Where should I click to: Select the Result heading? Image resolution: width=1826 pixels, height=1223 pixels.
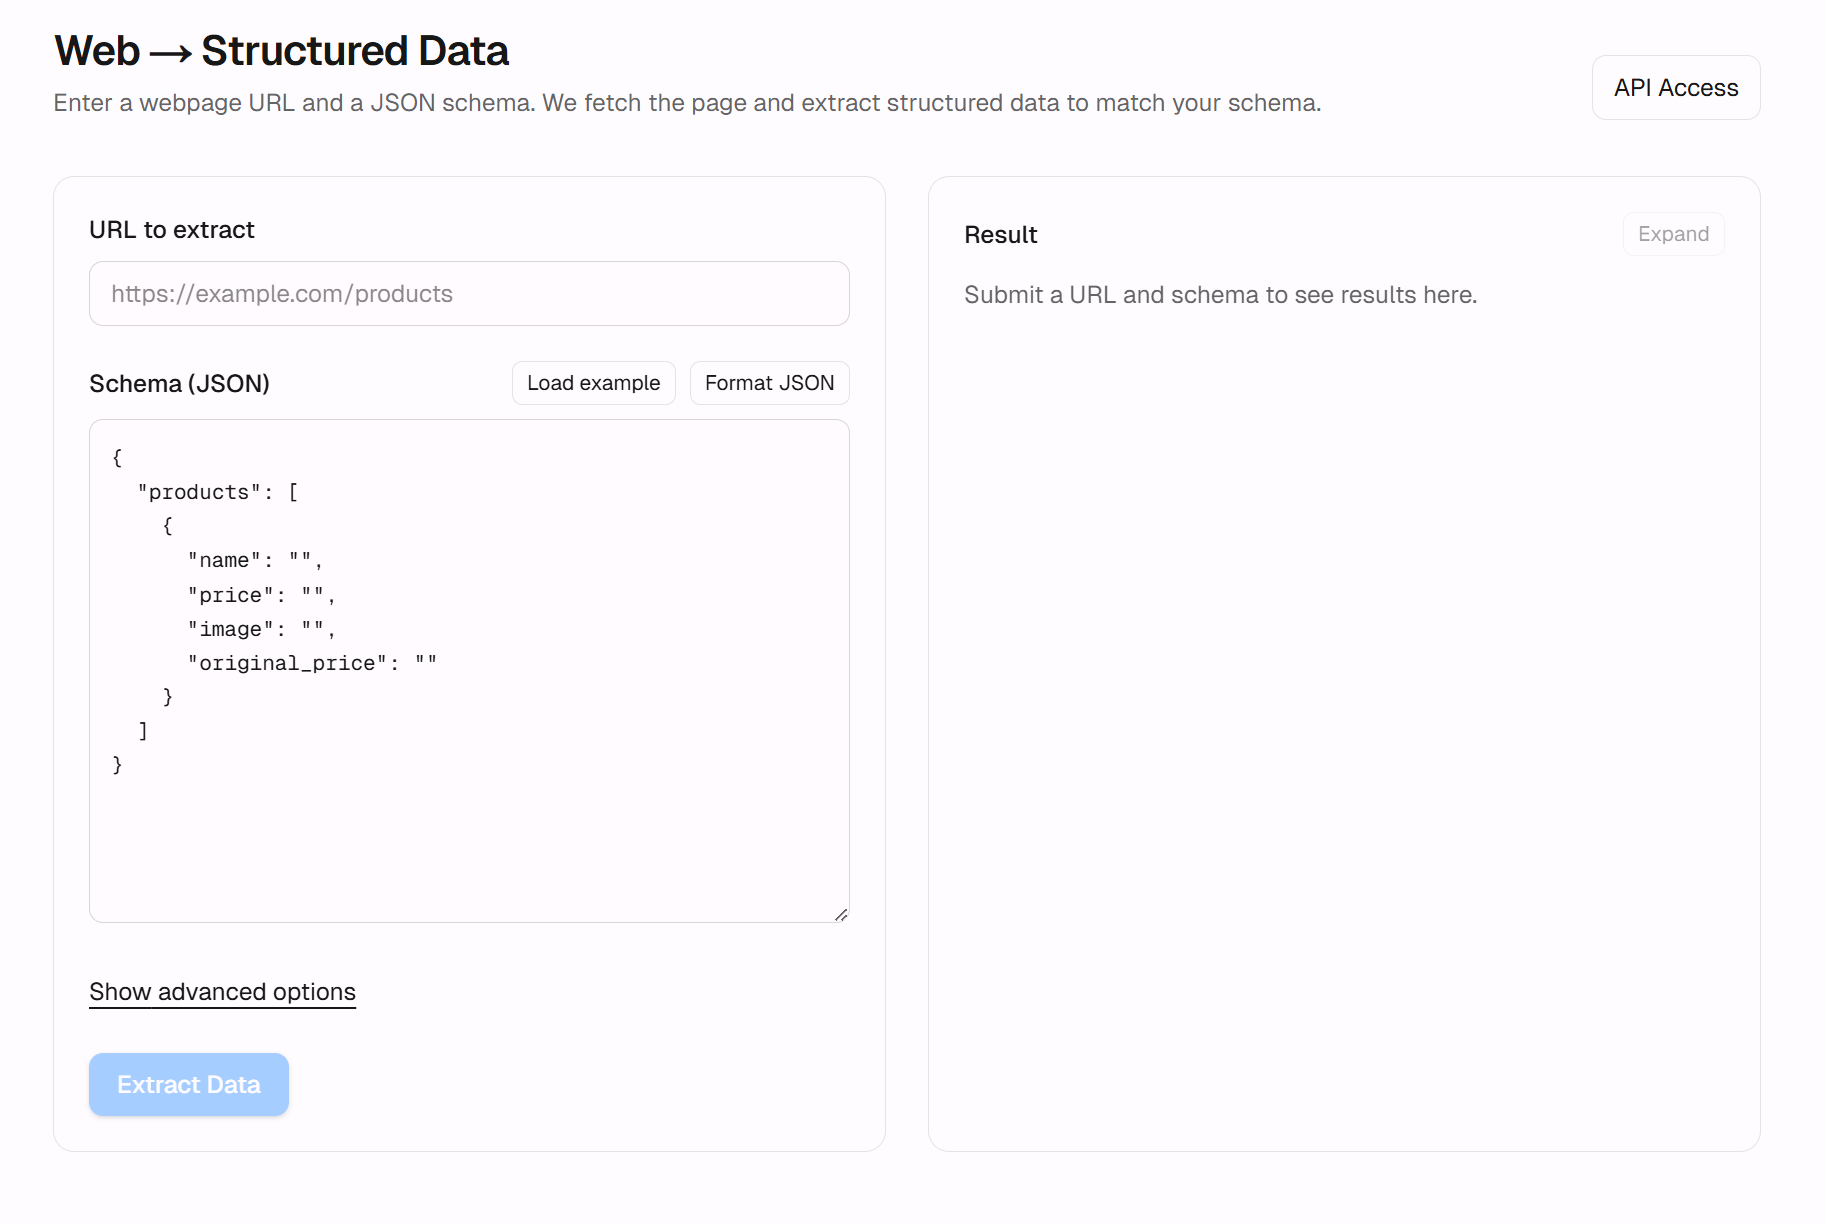pos(1000,235)
